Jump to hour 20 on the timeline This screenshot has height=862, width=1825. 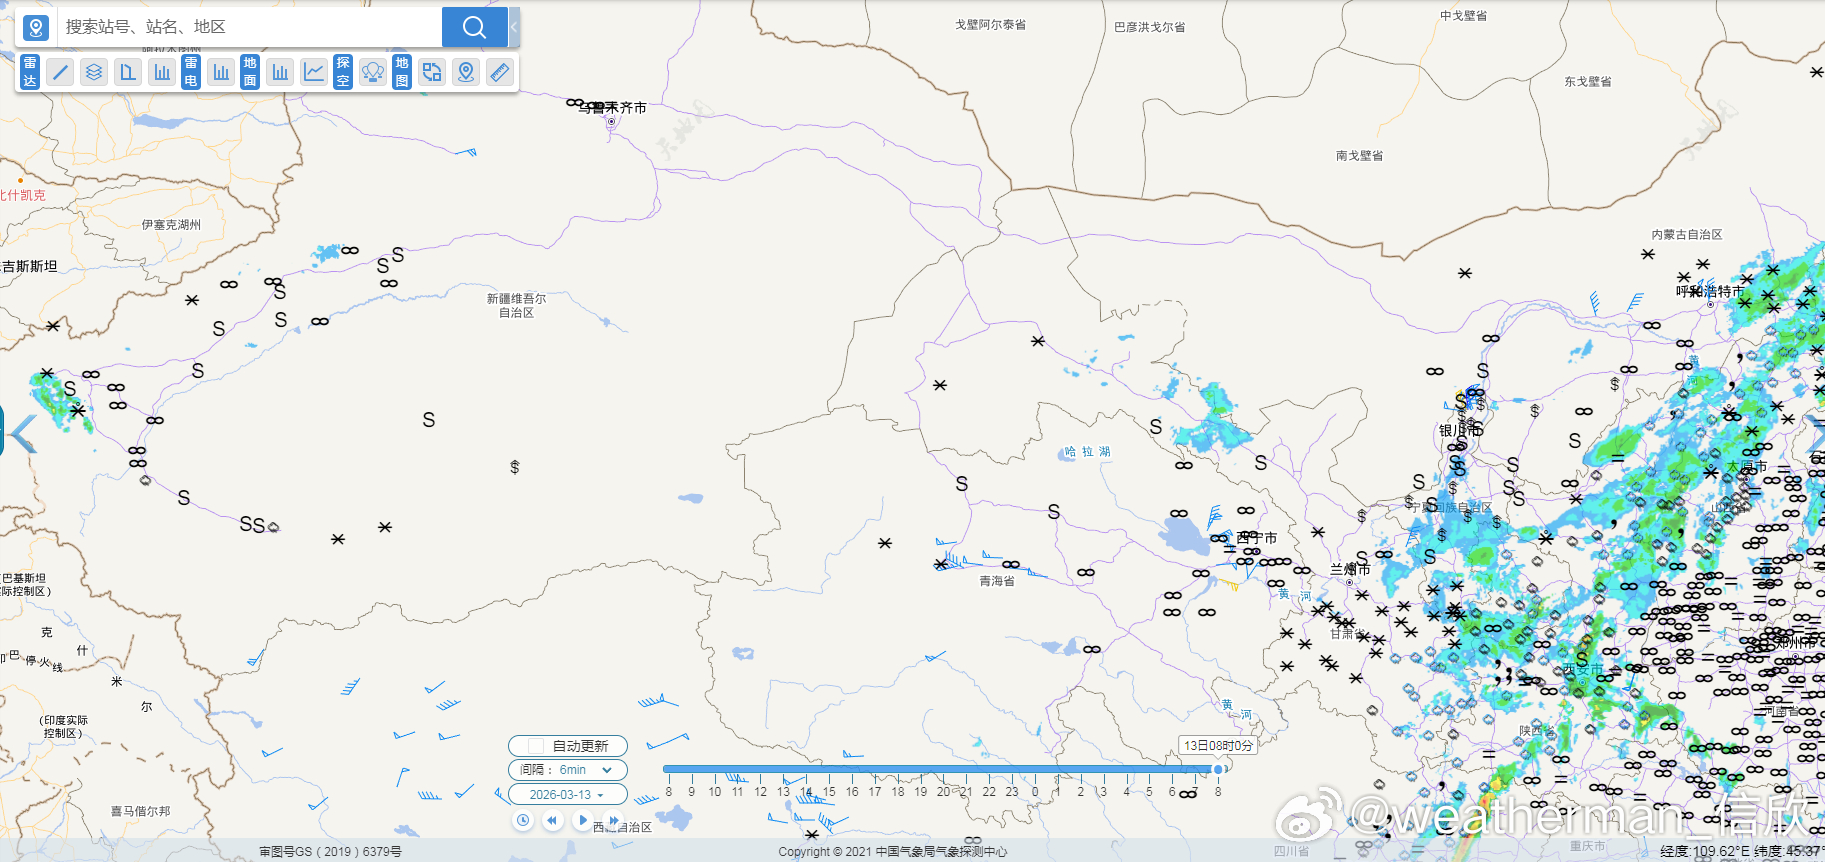(x=943, y=791)
